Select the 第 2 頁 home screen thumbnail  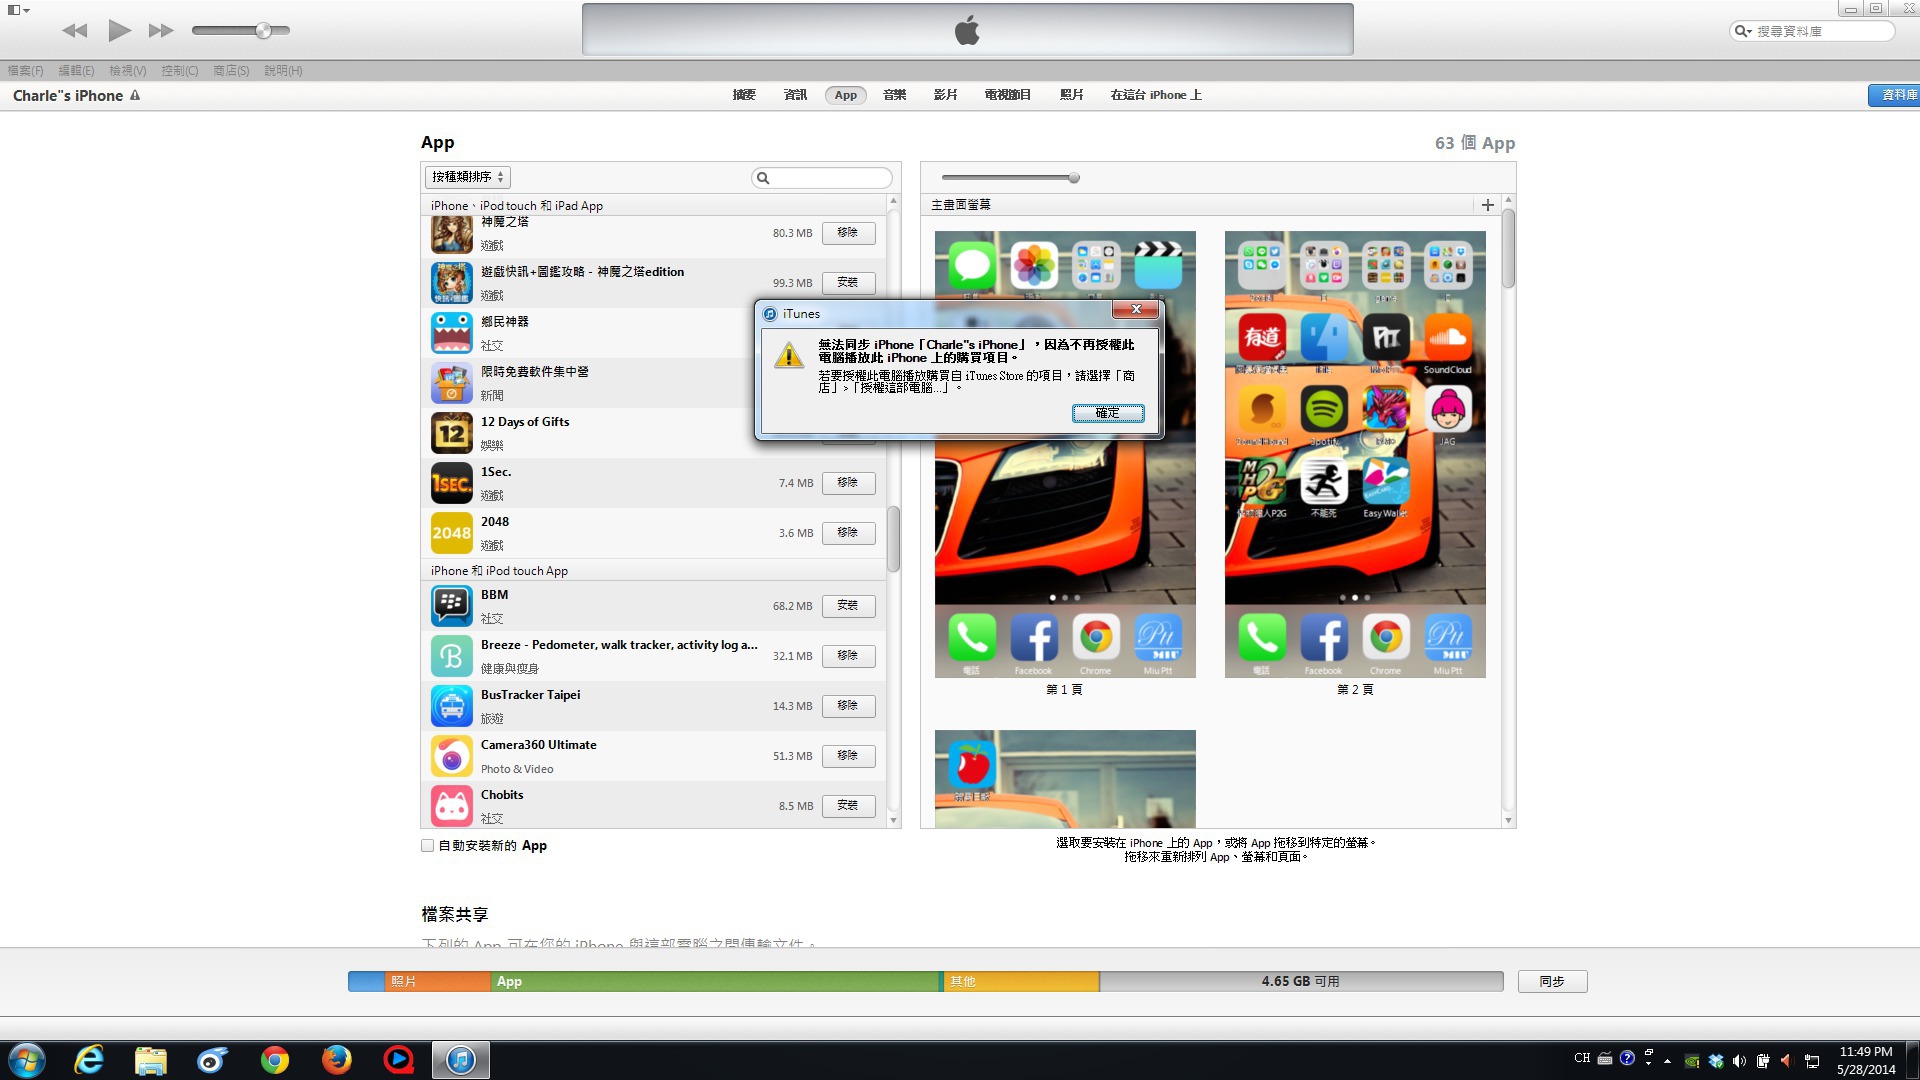coord(1355,455)
